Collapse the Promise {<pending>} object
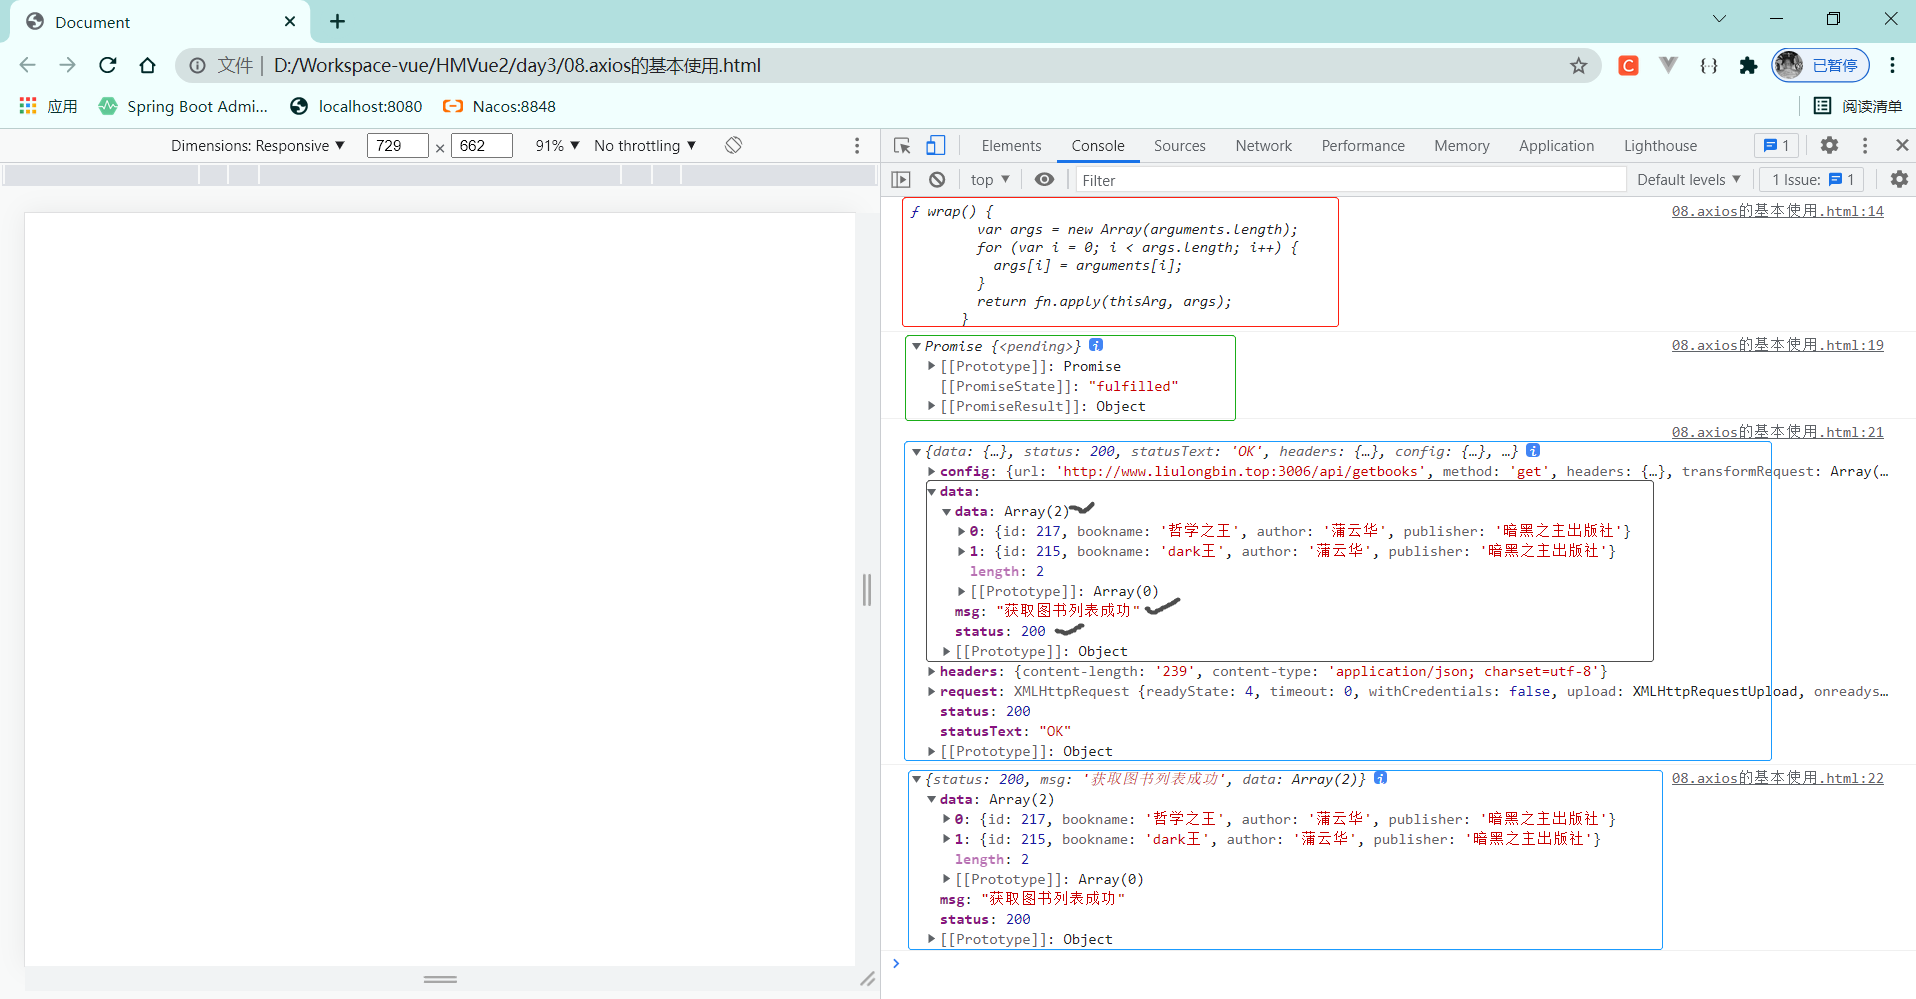Image resolution: width=1916 pixels, height=999 pixels. click(916, 346)
